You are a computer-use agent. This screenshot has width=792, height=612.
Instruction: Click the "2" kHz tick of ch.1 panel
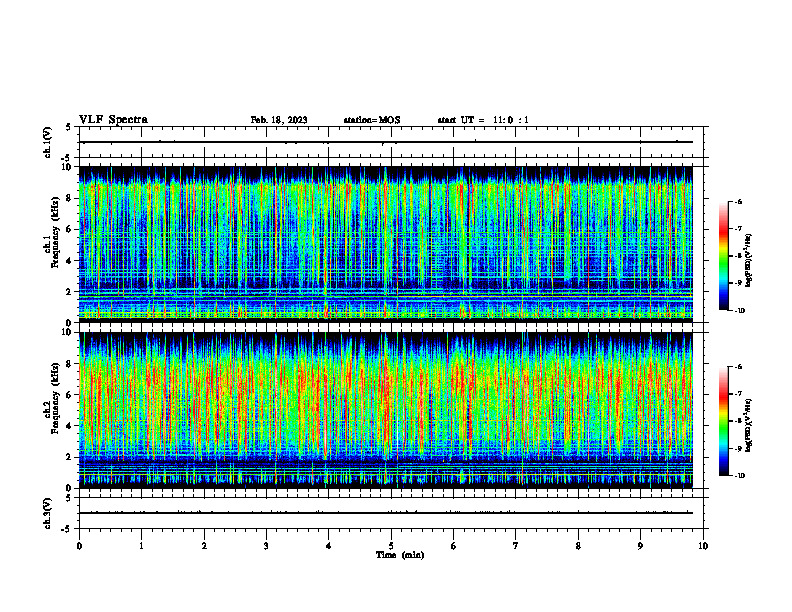[69, 292]
